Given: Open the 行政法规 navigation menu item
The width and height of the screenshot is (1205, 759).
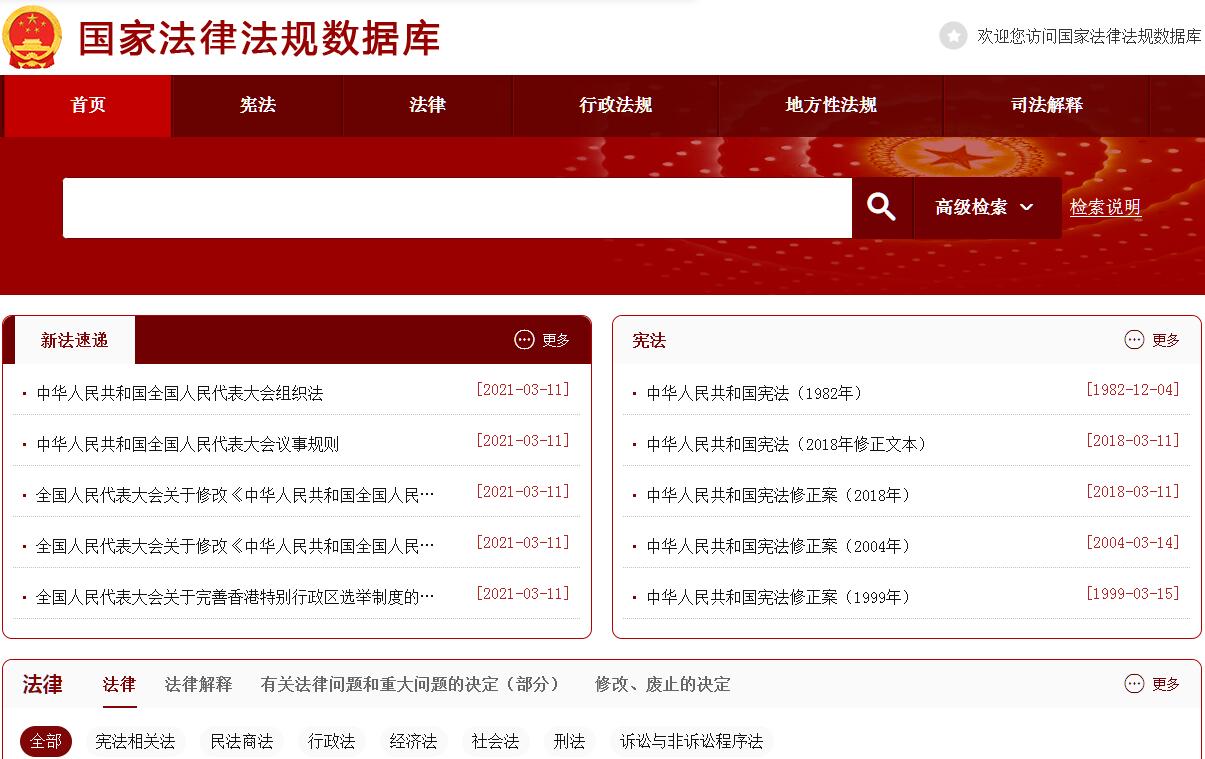Looking at the screenshot, I should pos(615,105).
